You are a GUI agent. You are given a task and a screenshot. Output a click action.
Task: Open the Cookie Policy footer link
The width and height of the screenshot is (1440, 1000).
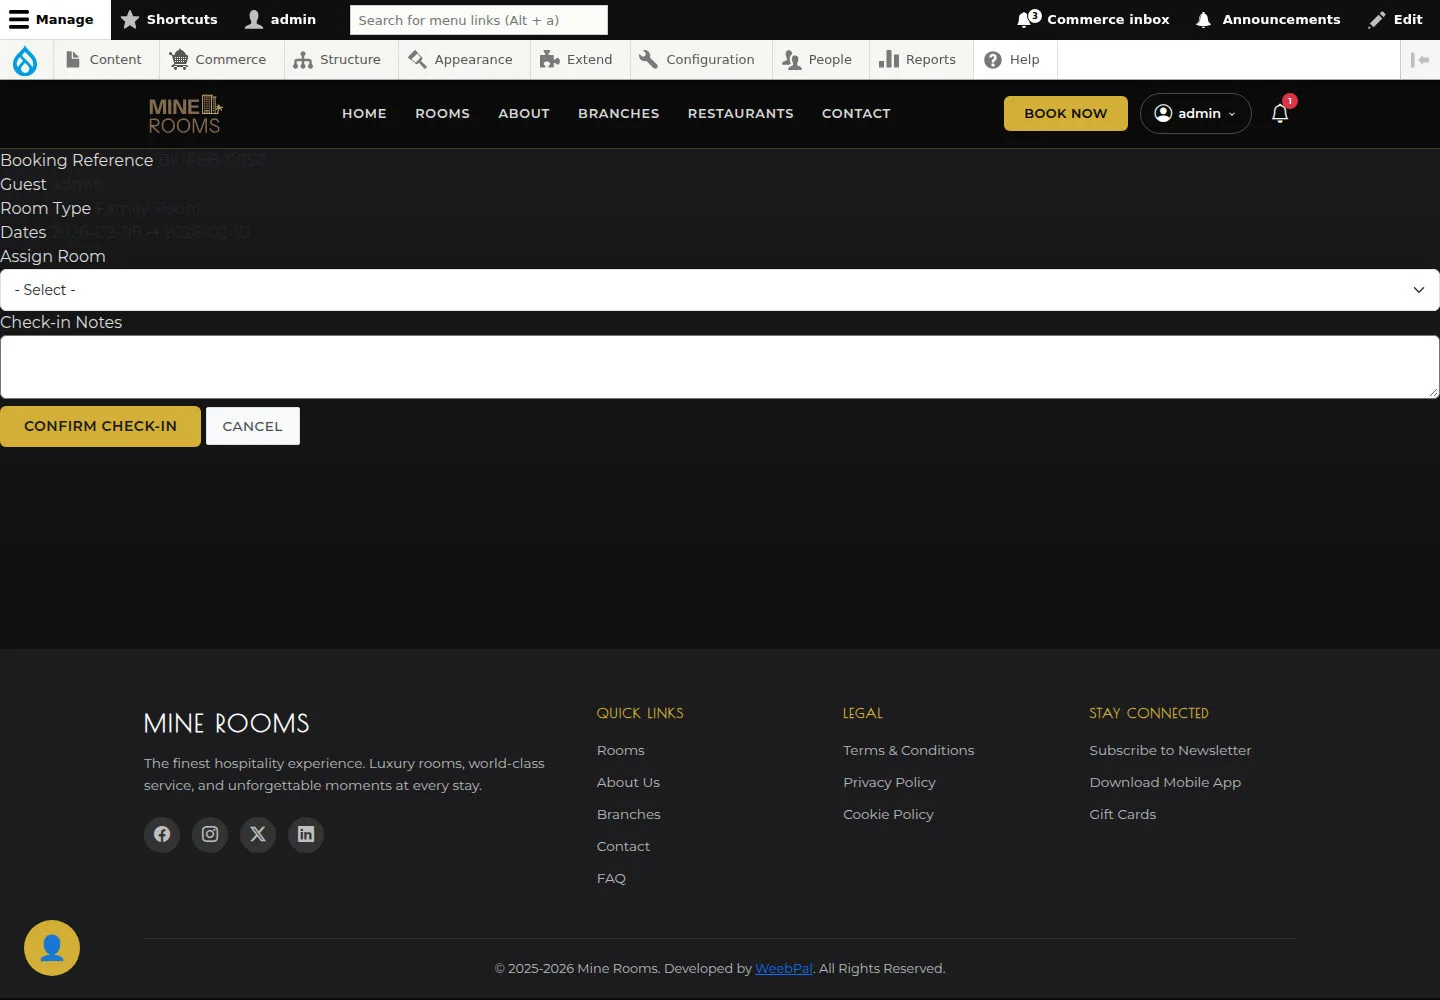[888, 814]
